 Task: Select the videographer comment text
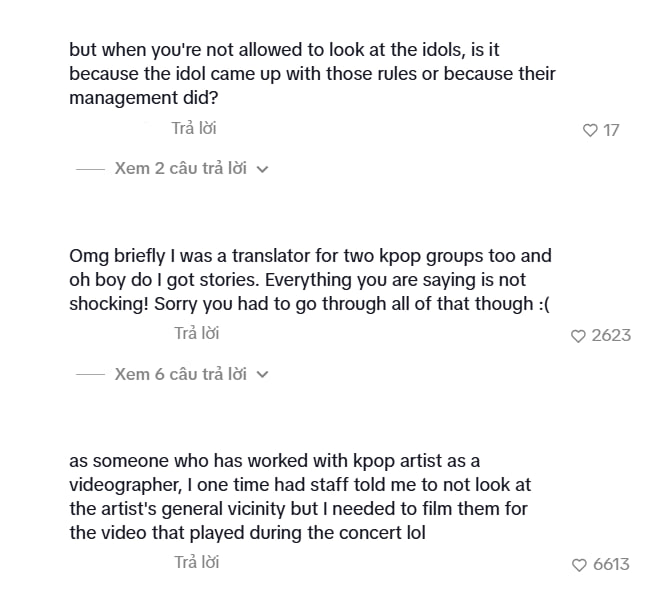point(300,497)
